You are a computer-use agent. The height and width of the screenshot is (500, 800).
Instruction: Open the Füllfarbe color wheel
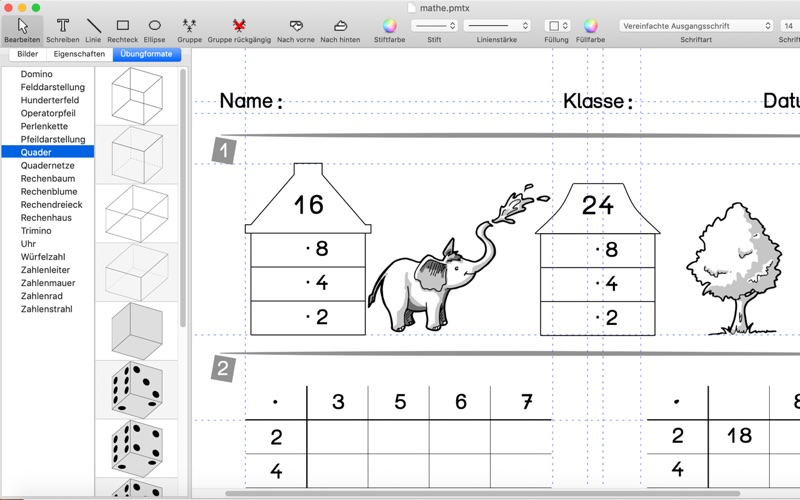coord(590,26)
